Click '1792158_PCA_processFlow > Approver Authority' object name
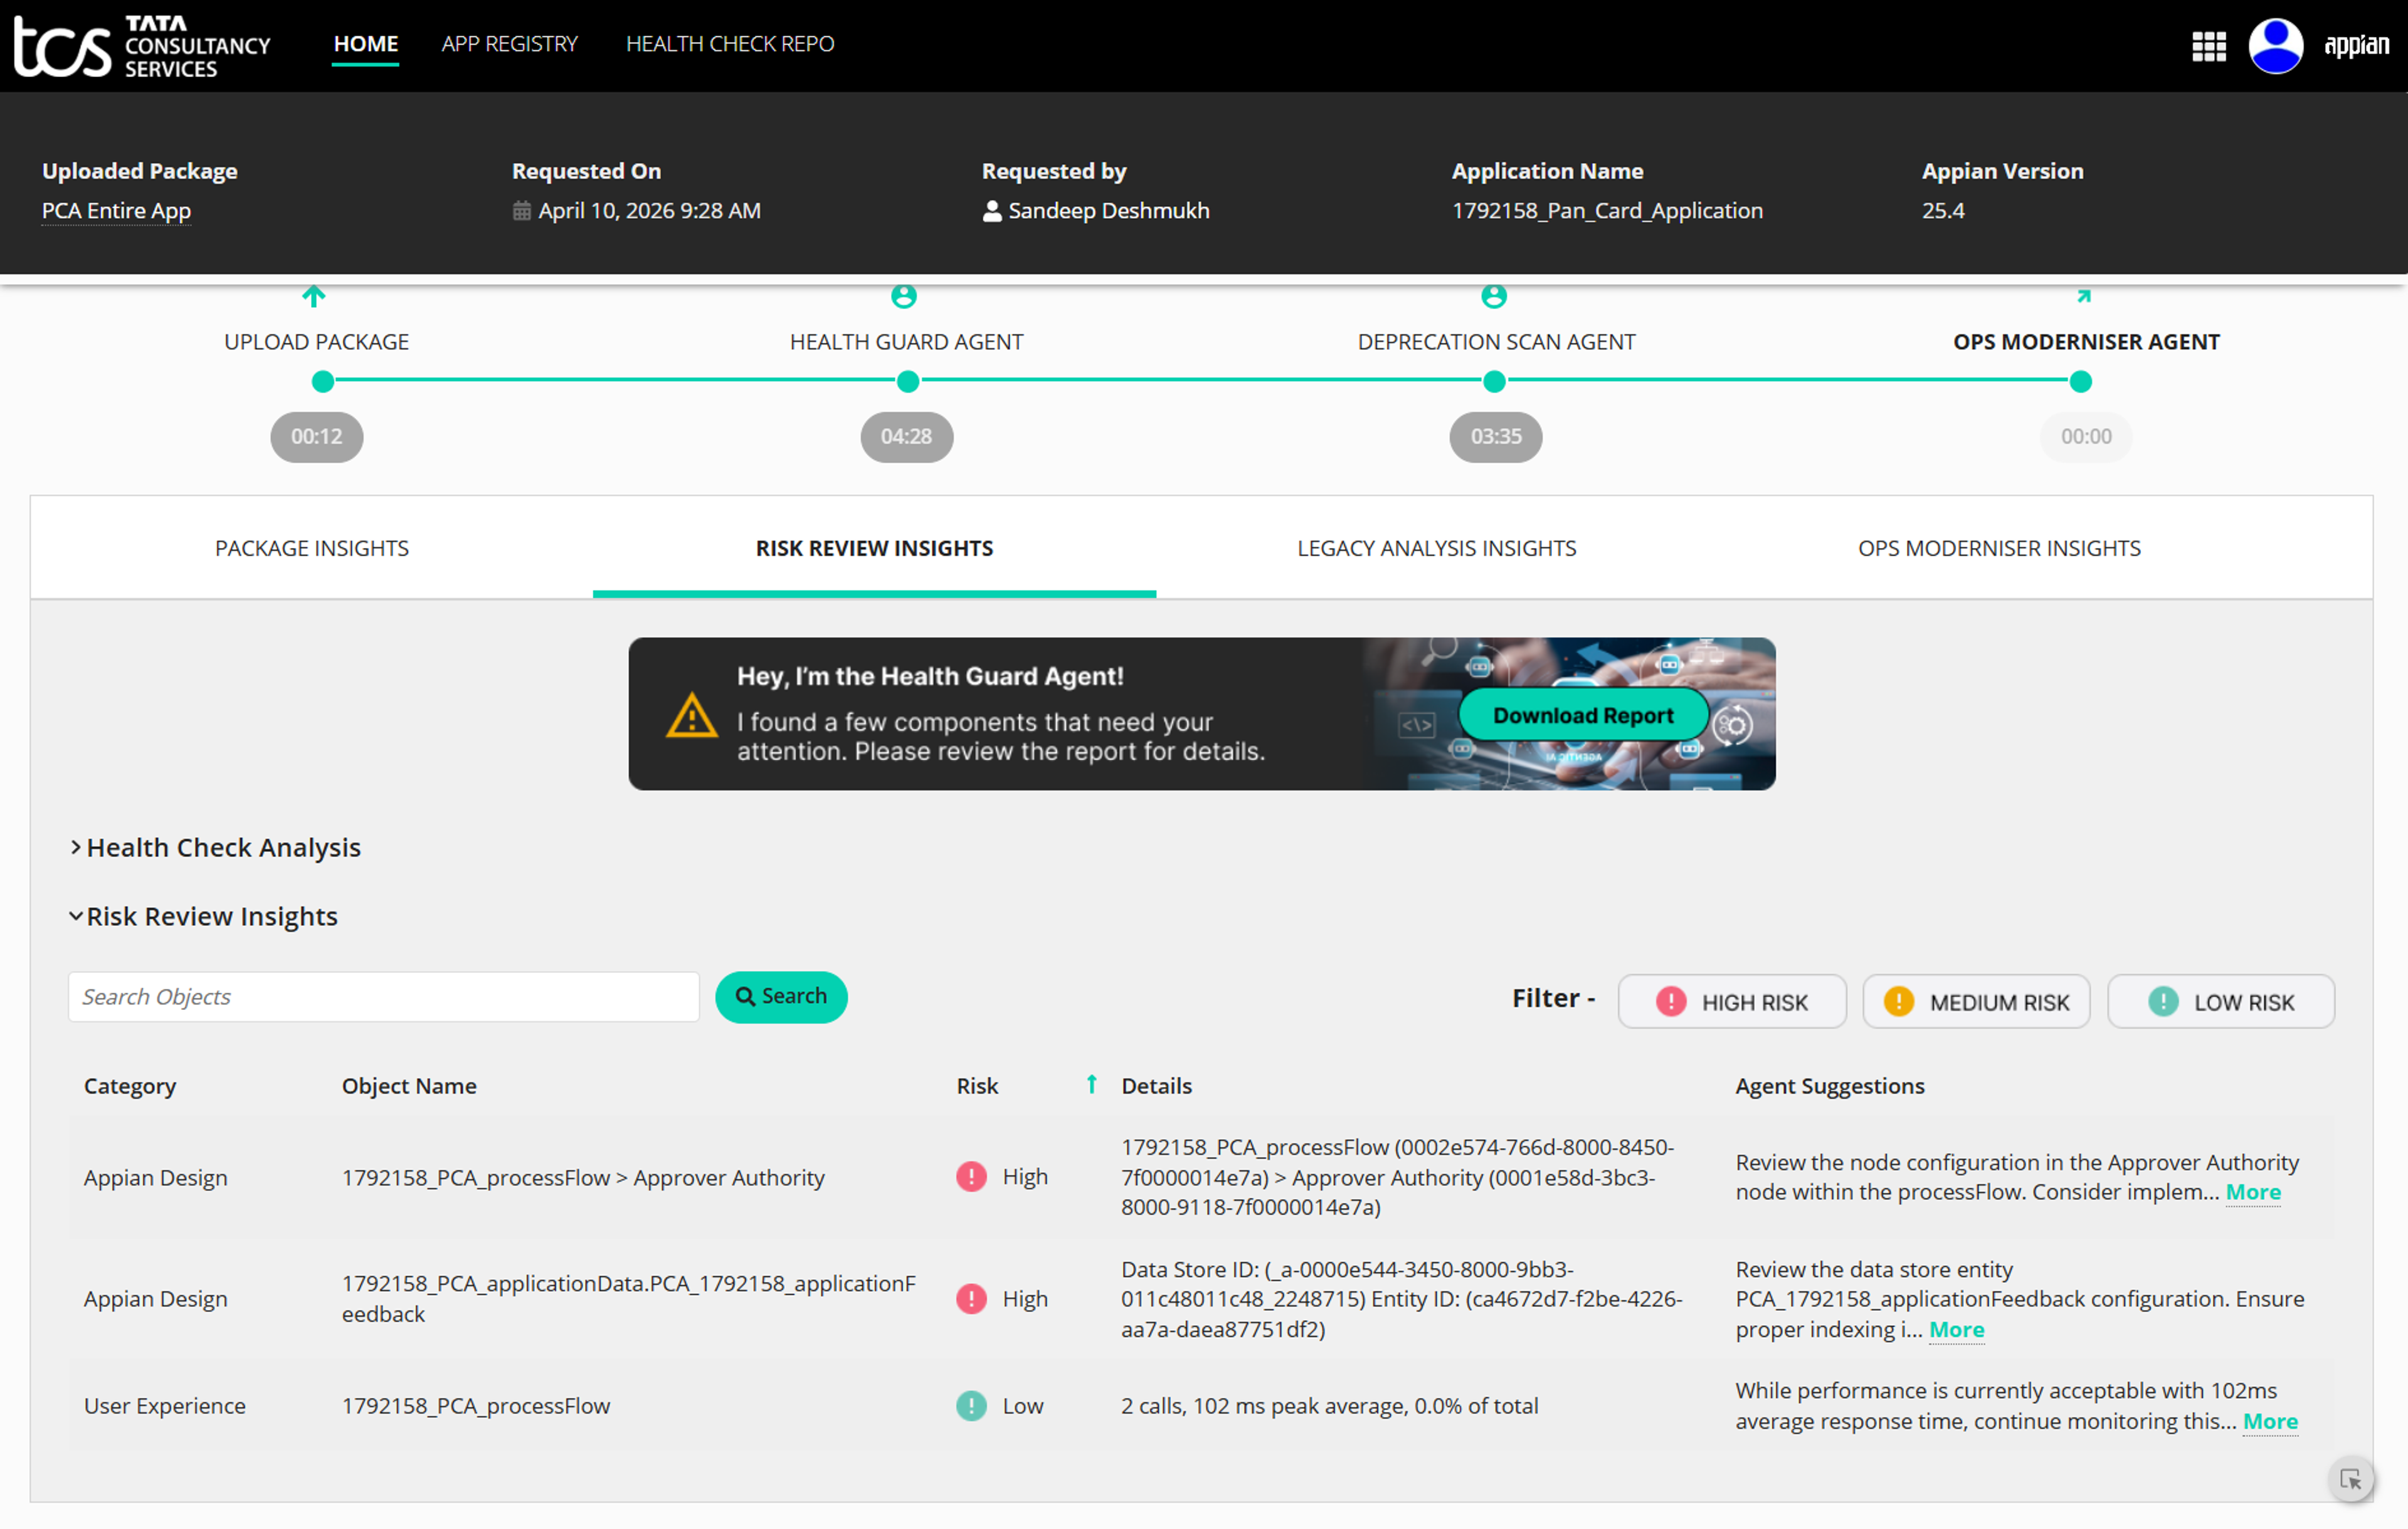This screenshot has width=2408, height=1529. tap(583, 1177)
